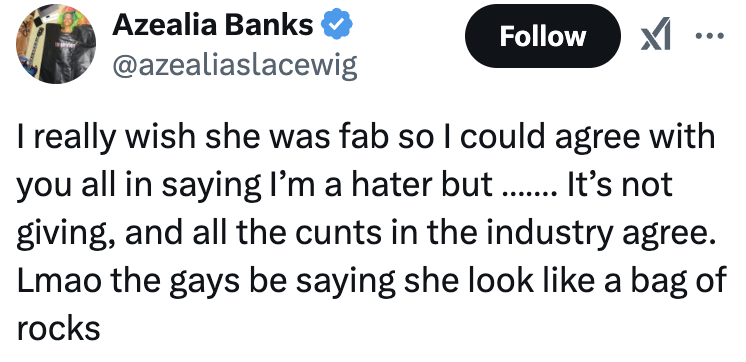Open the three-dot more options menu
This screenshot has height=362, width=746.
click(710, 35)
